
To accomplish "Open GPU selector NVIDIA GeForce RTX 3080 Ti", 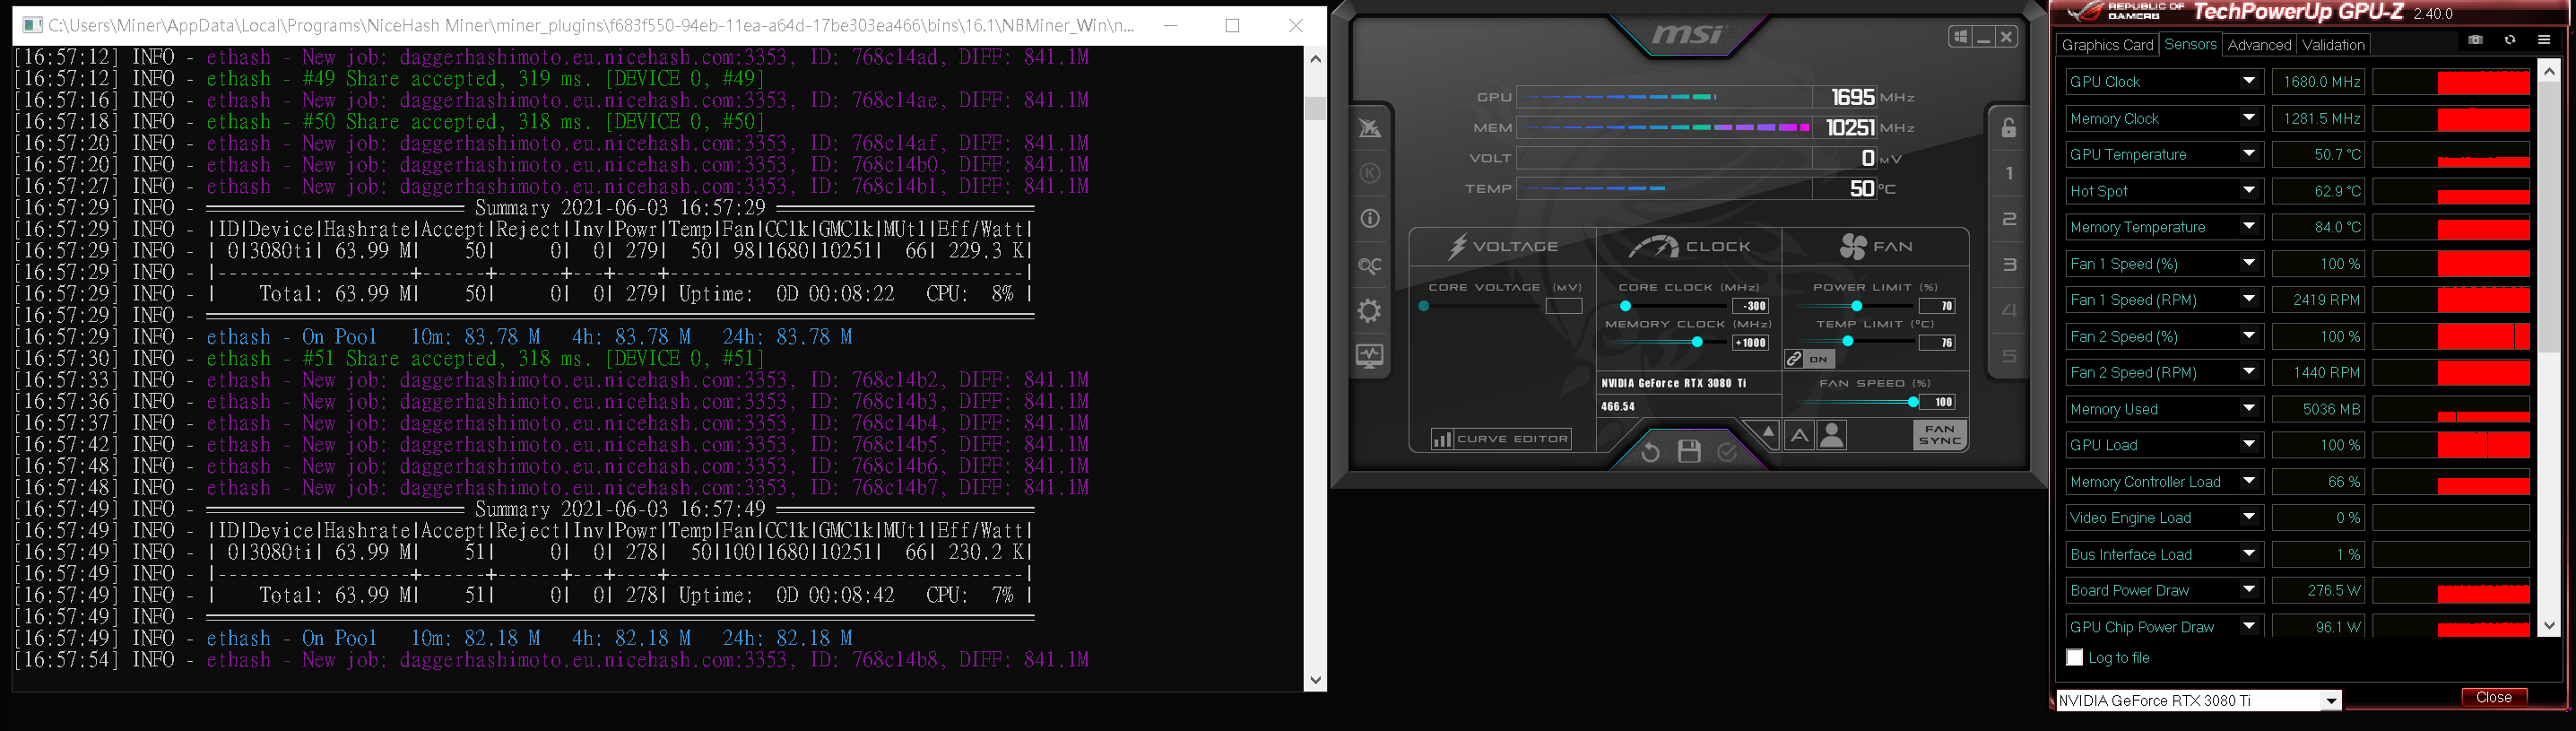I will click(2199, 700).
